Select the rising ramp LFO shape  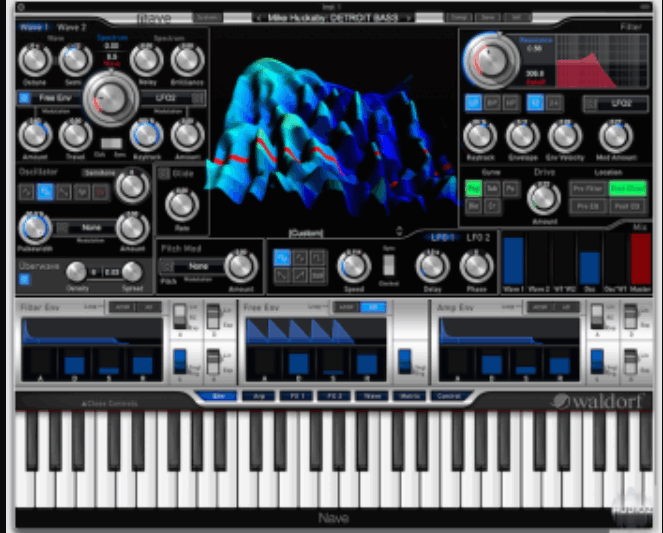300,276
